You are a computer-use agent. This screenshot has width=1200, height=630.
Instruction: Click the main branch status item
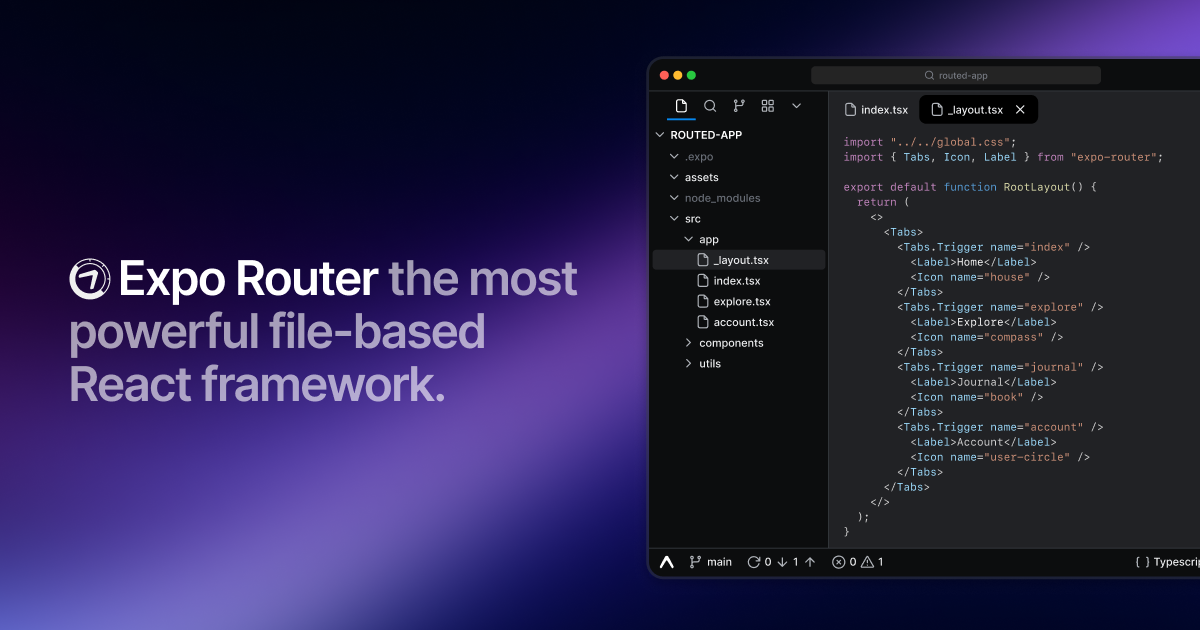coord(711,562)
